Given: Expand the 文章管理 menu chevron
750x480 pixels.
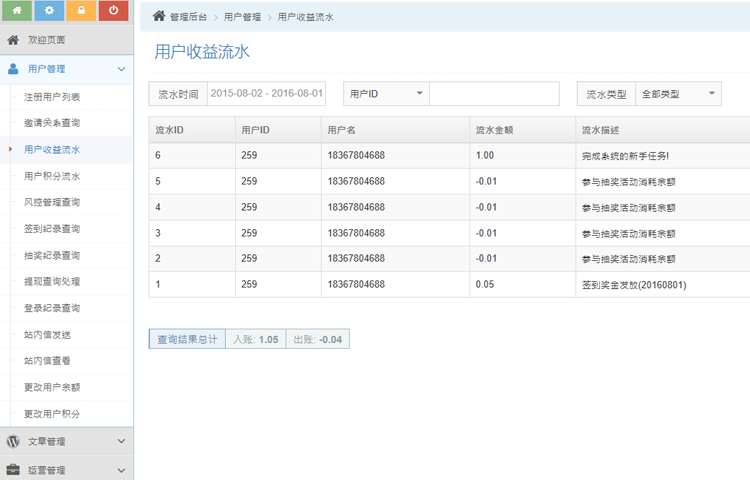Looking at the screenshot, I should tap(121, 441).
